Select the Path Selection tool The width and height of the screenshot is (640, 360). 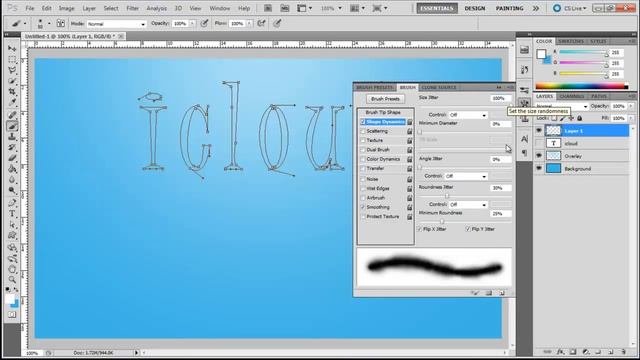[12, 224]
